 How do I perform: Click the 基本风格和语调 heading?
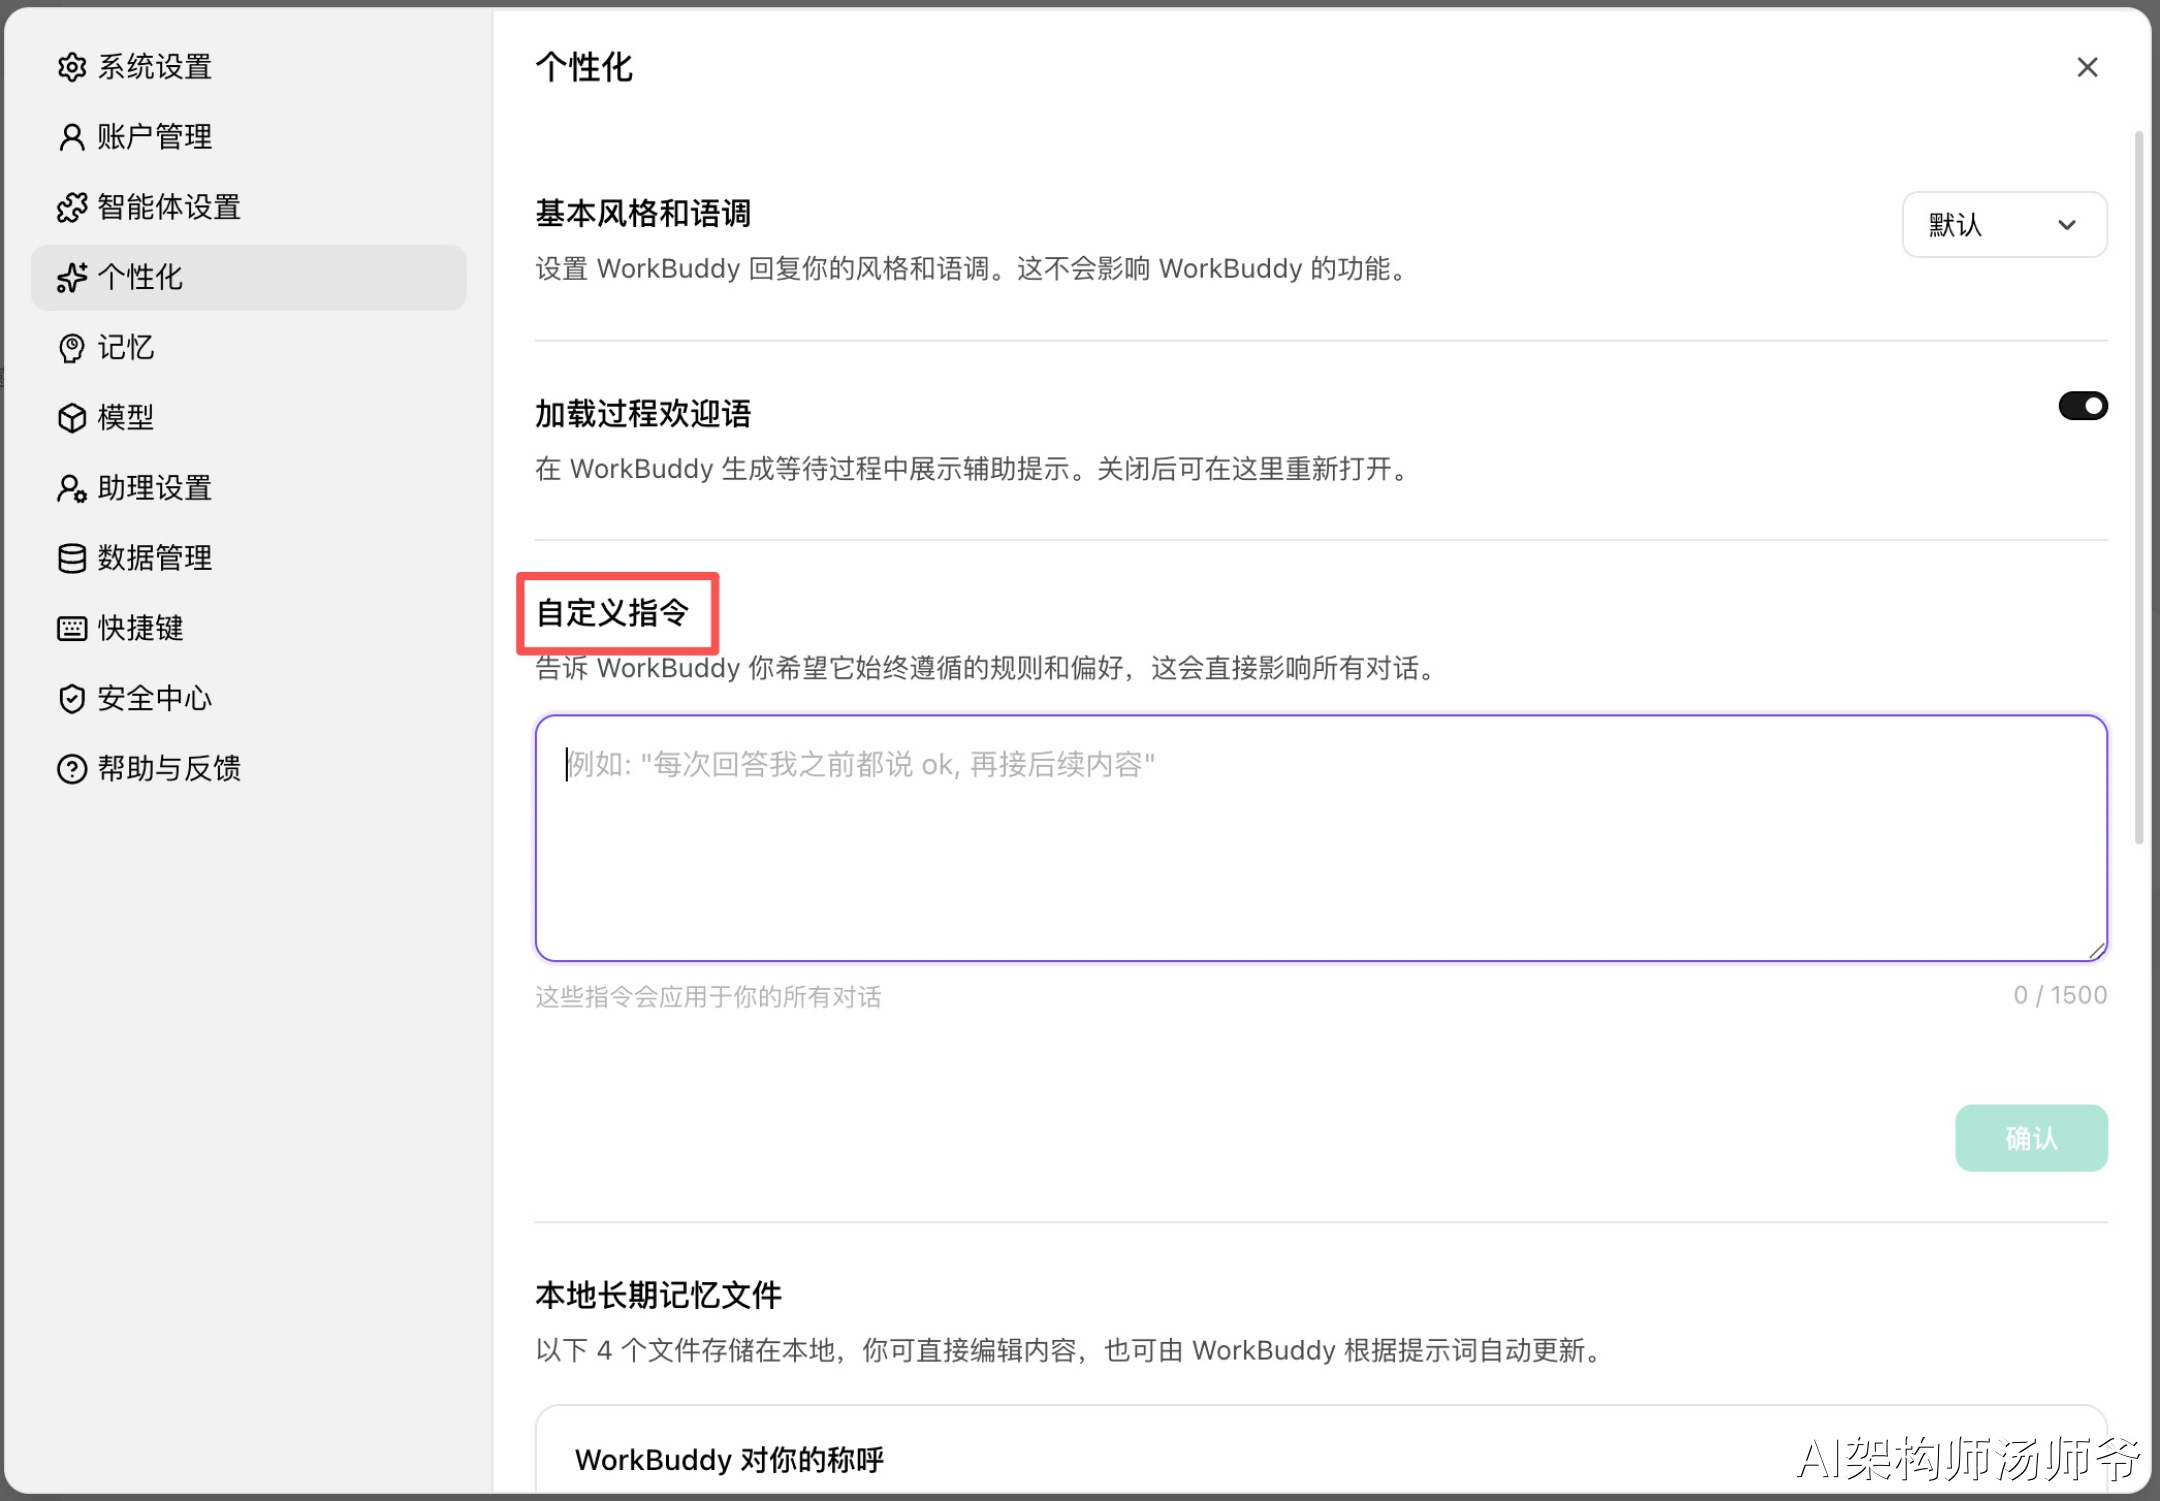coord(643,213)
